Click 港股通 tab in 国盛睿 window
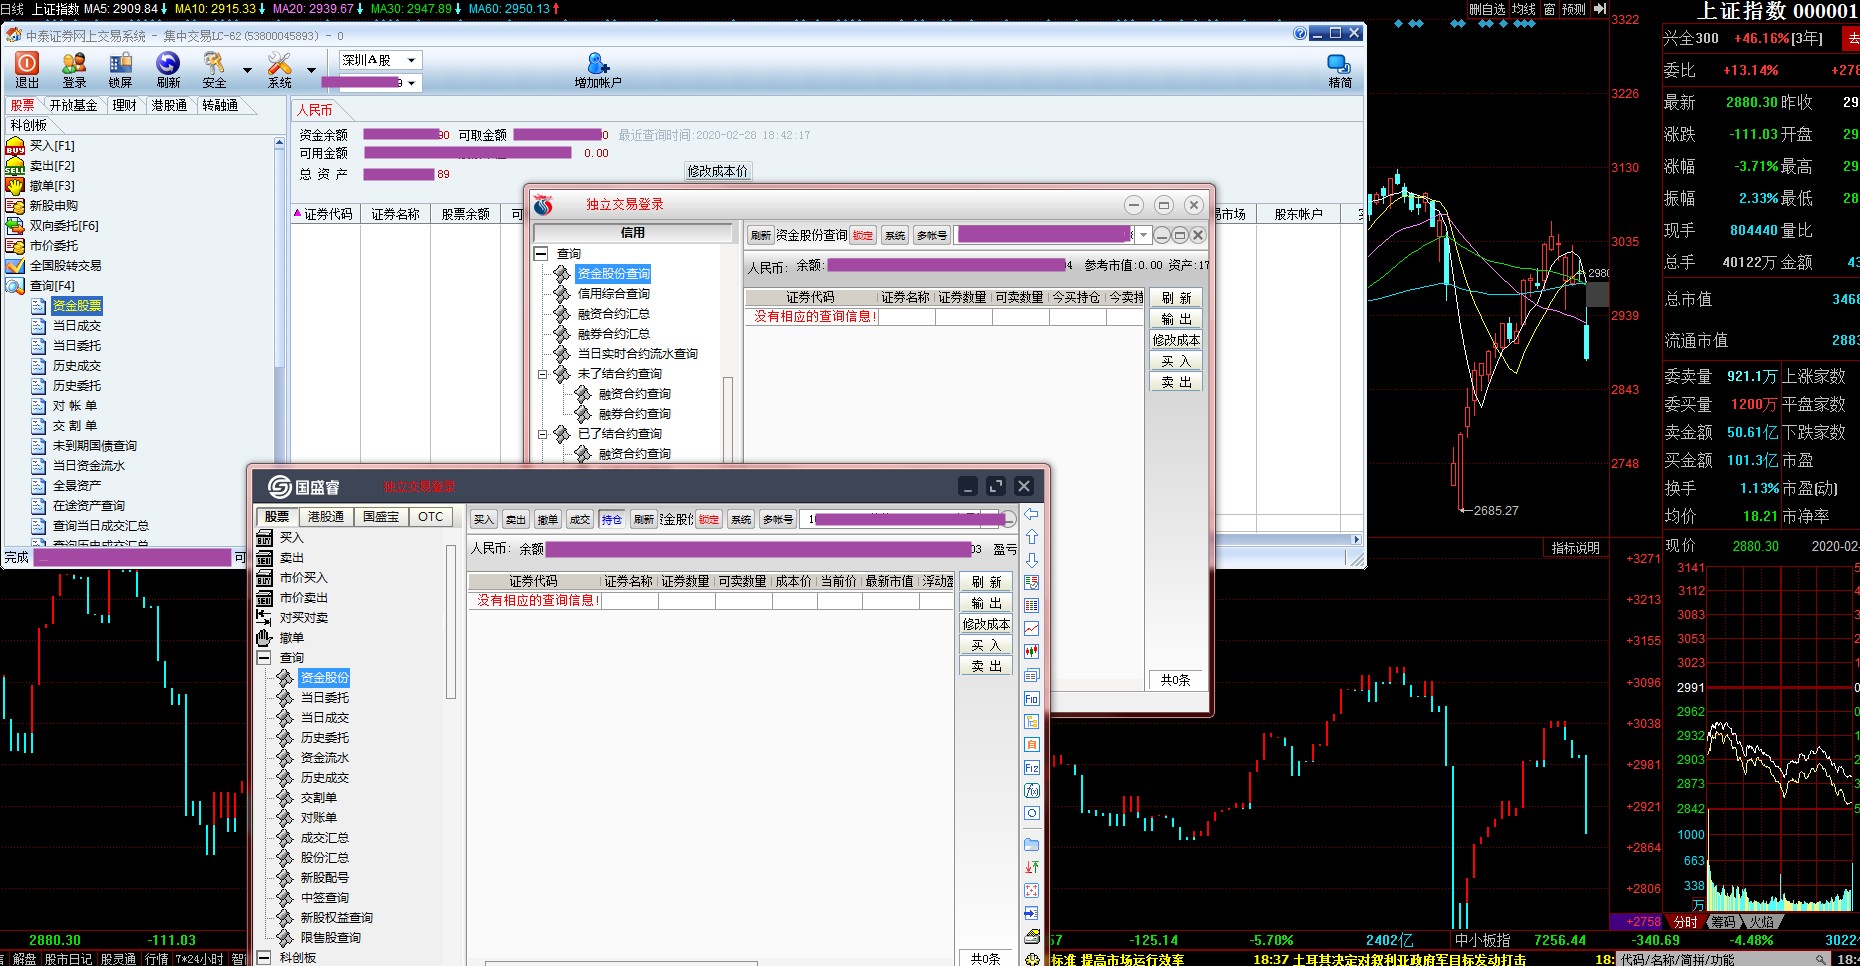1860x966 pixels. (326, 517)
